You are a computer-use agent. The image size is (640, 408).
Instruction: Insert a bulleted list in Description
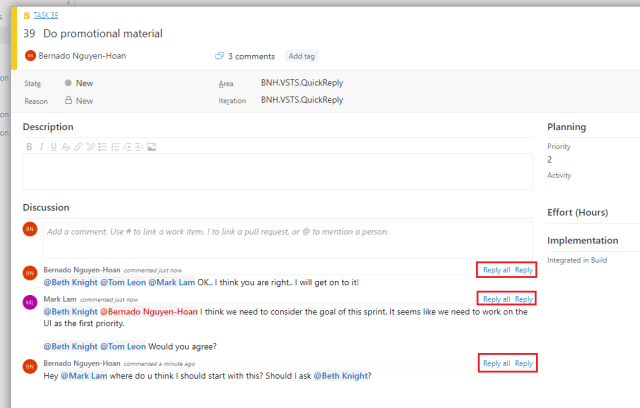[x=103, y=147]
